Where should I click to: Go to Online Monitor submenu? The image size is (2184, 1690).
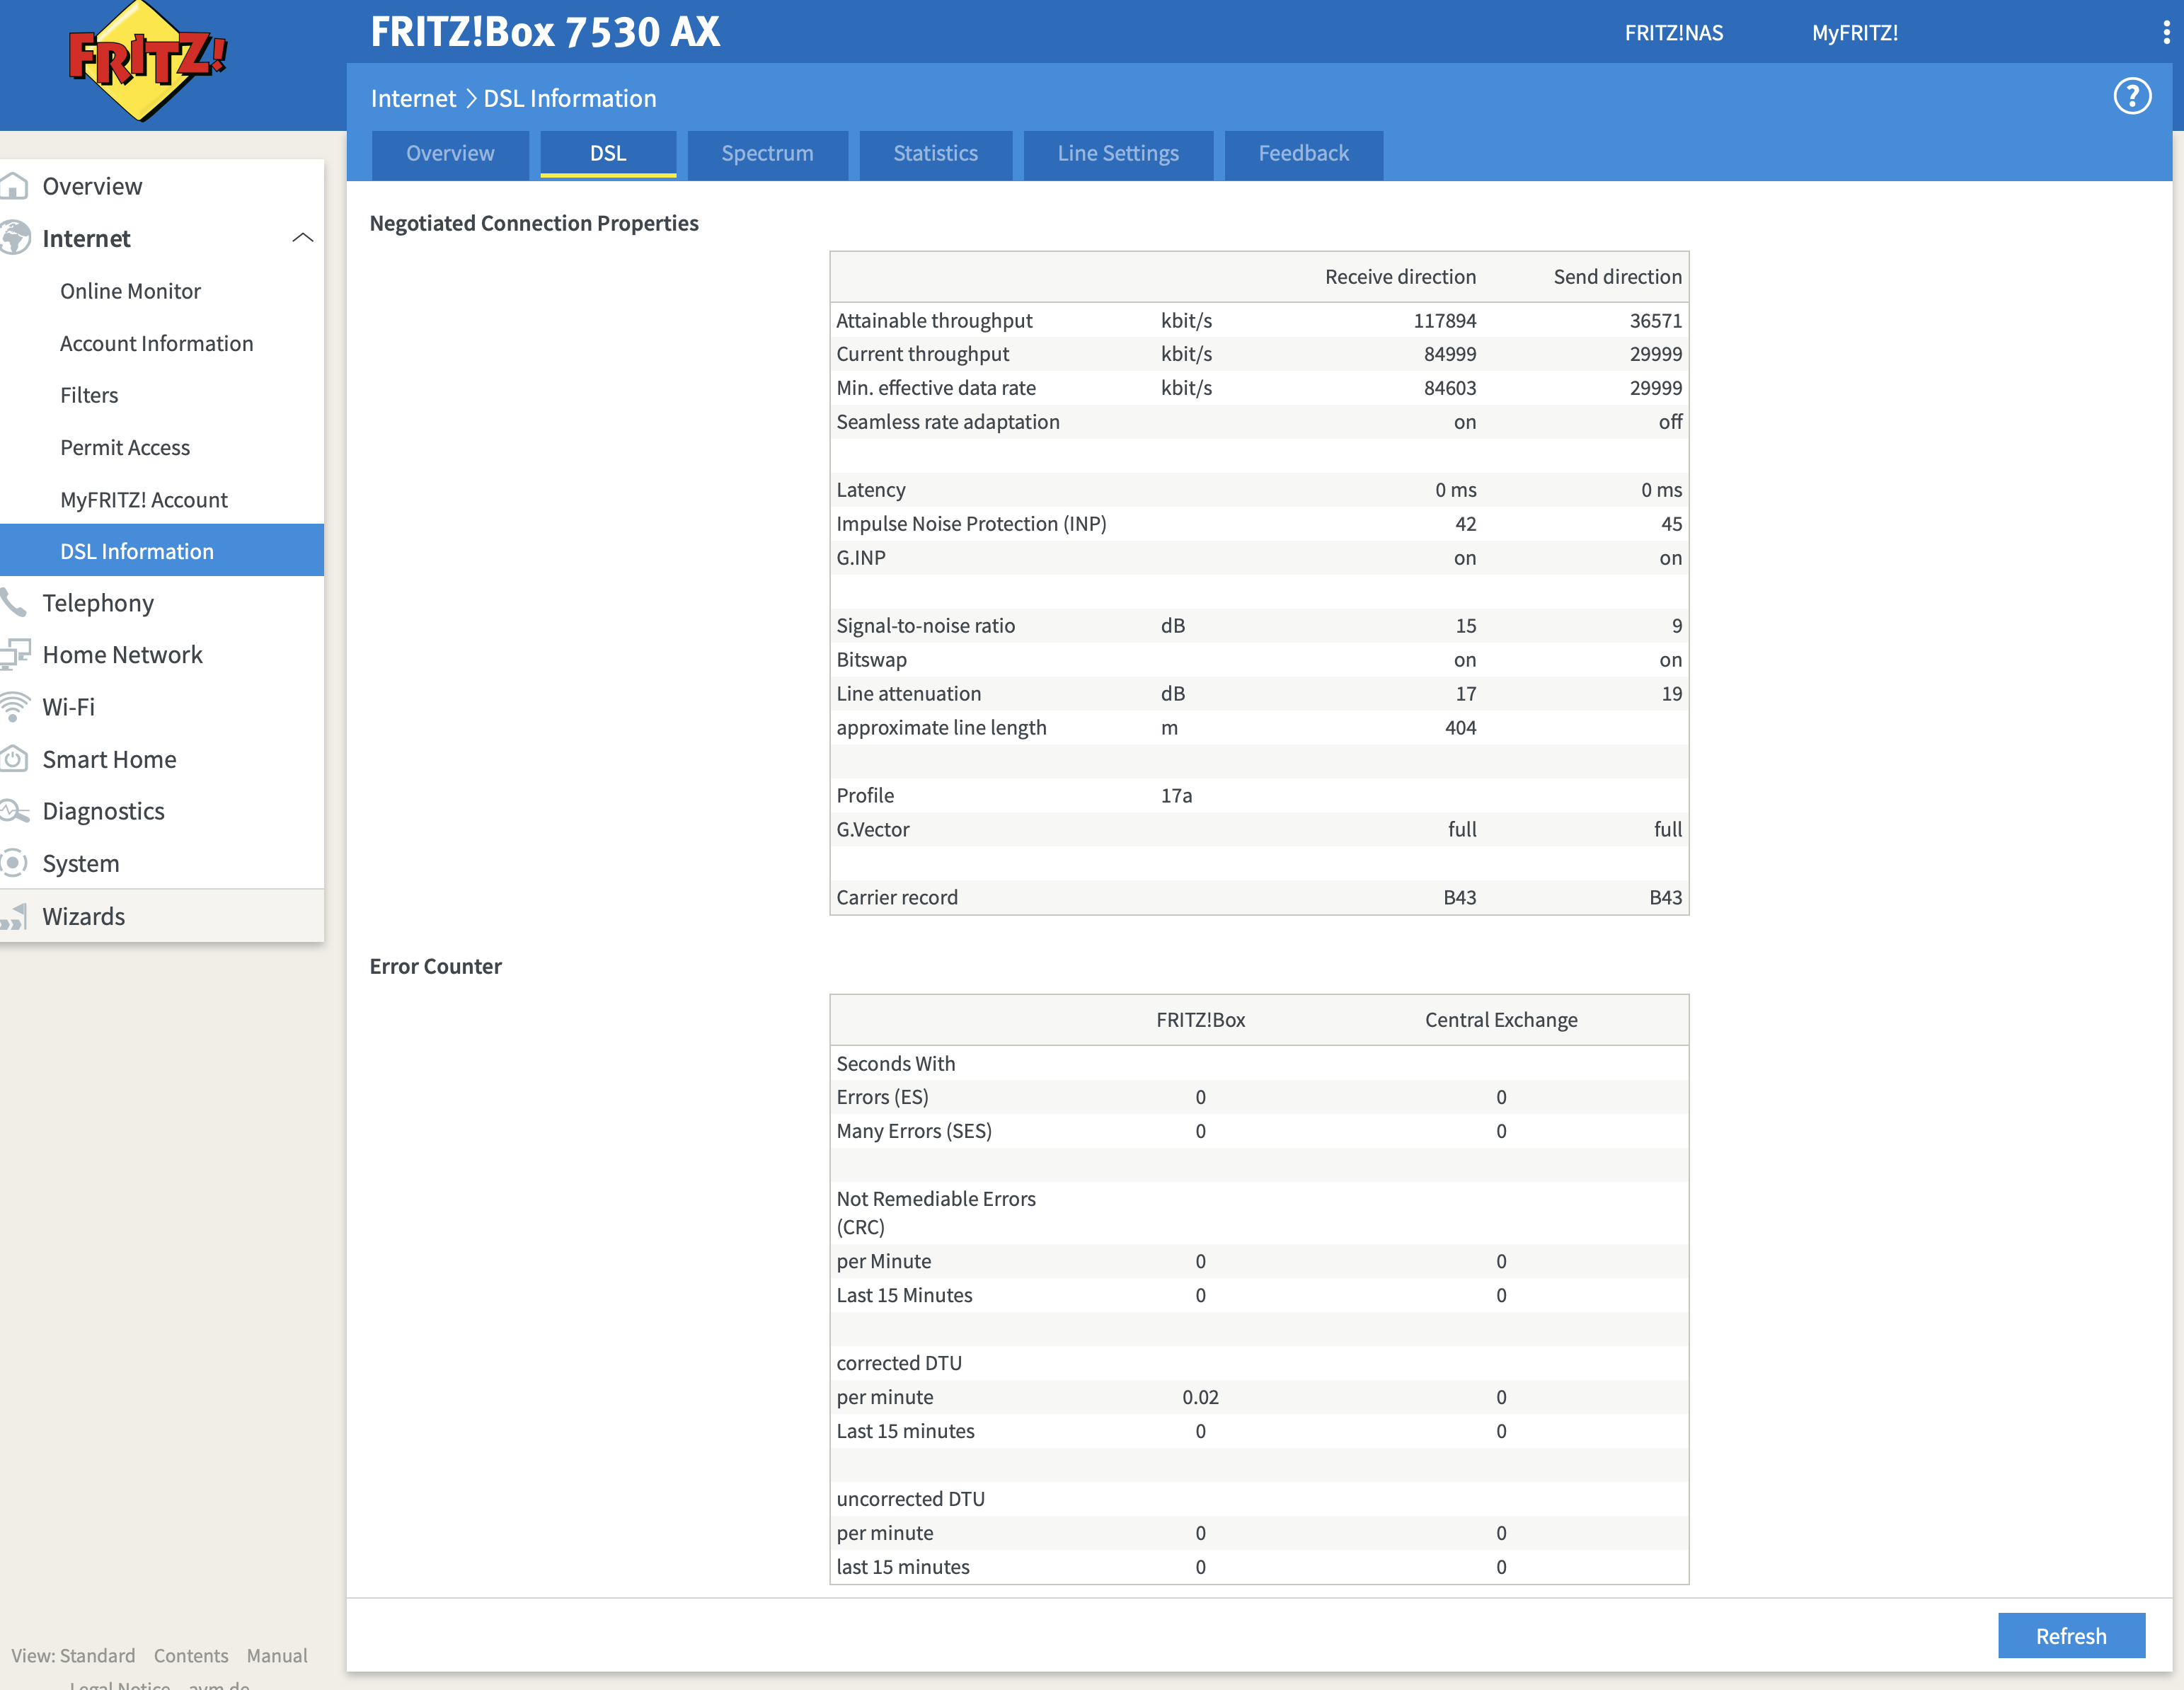tap(130, 291)
